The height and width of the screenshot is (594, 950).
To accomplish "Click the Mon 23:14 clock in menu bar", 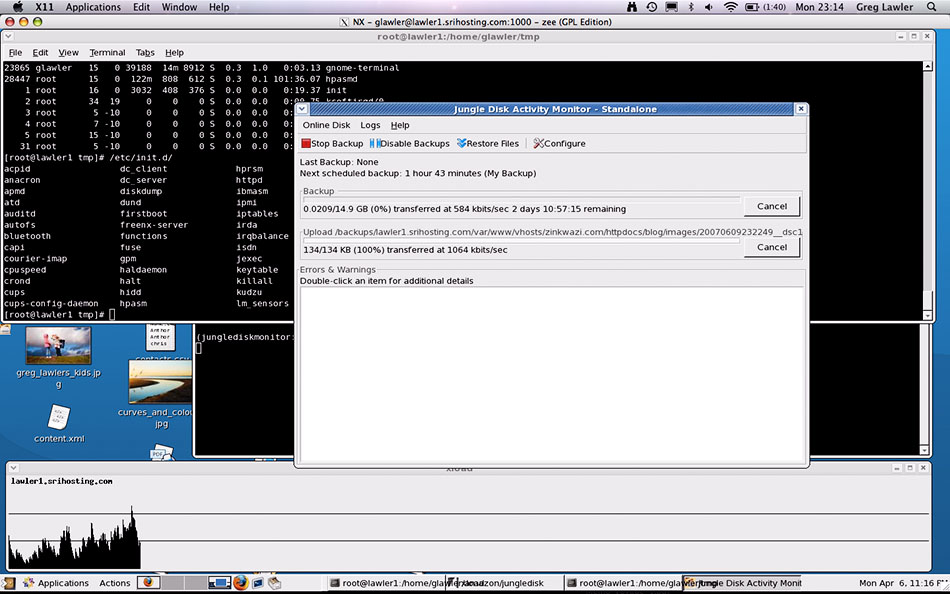I will [819, 7].
